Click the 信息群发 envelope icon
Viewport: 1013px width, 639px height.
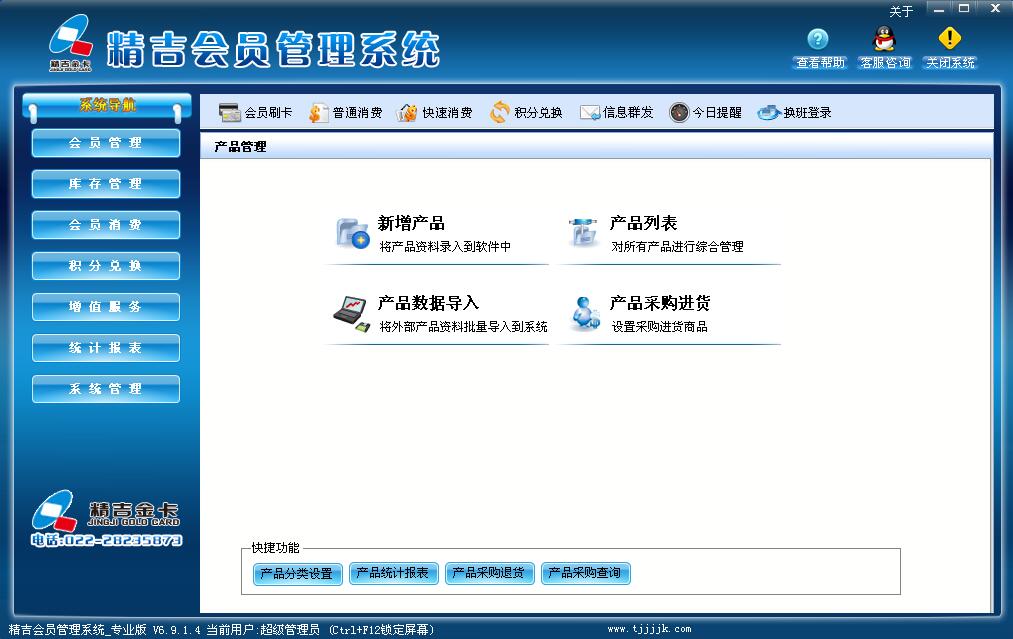click(590, 113)
